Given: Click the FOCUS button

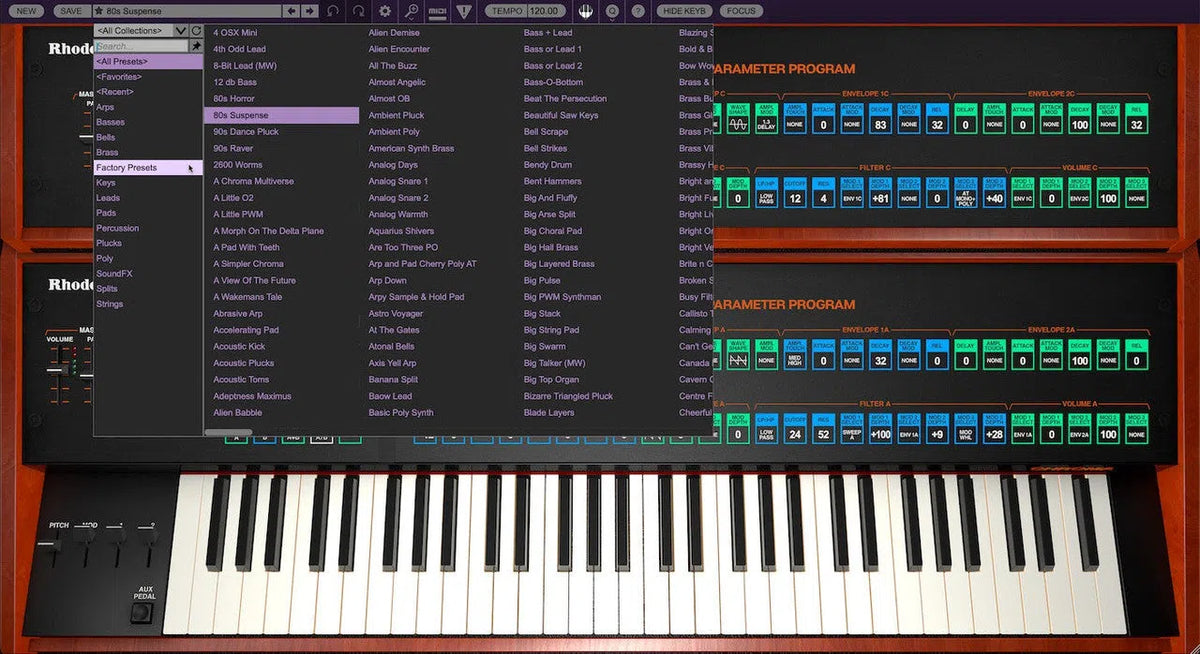Looking at the screenshot, I should tap(740, 11).
